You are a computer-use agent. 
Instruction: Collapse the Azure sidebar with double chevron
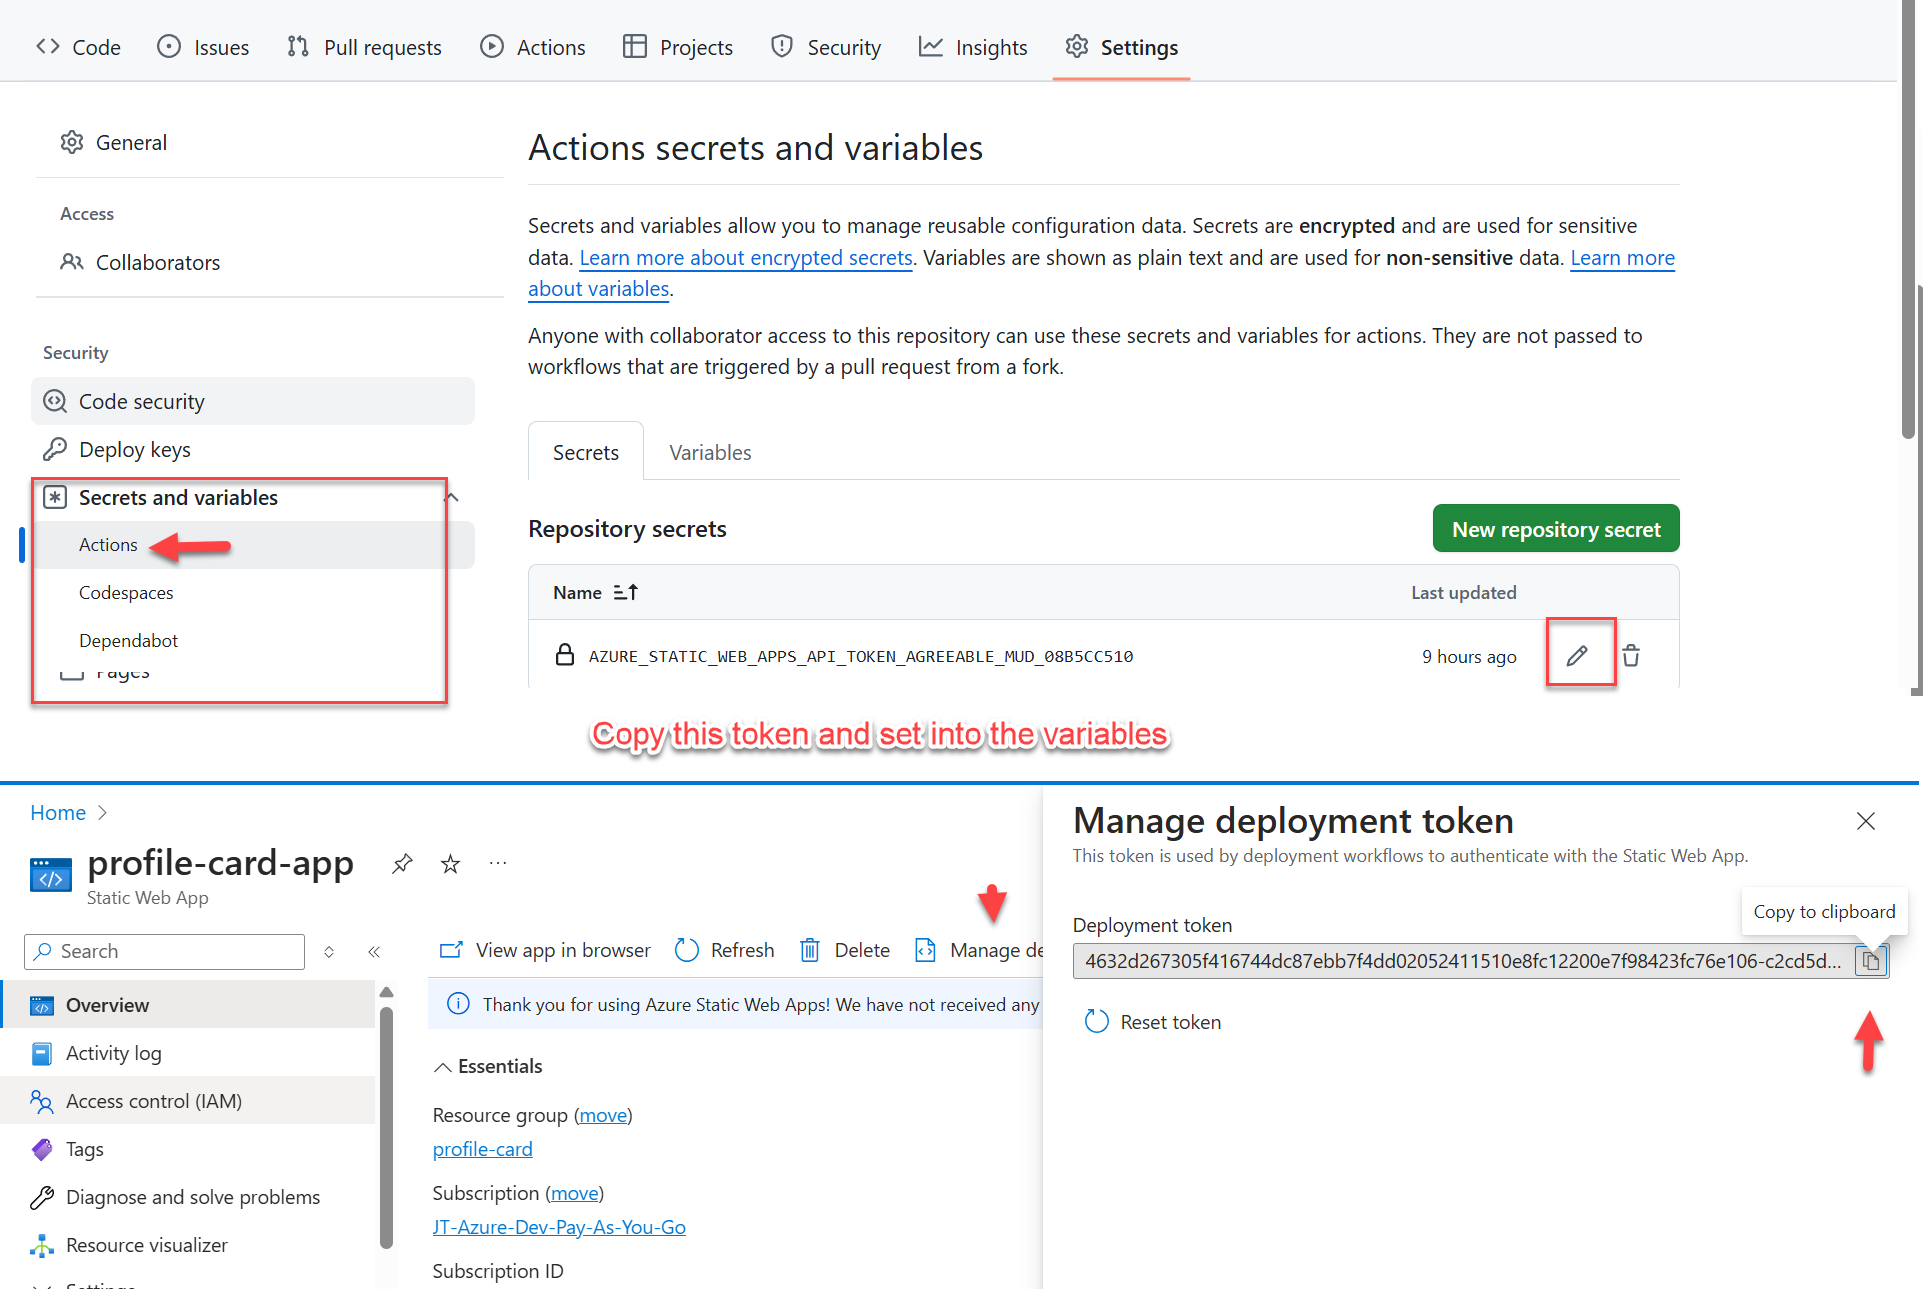[x=374, y=952]
